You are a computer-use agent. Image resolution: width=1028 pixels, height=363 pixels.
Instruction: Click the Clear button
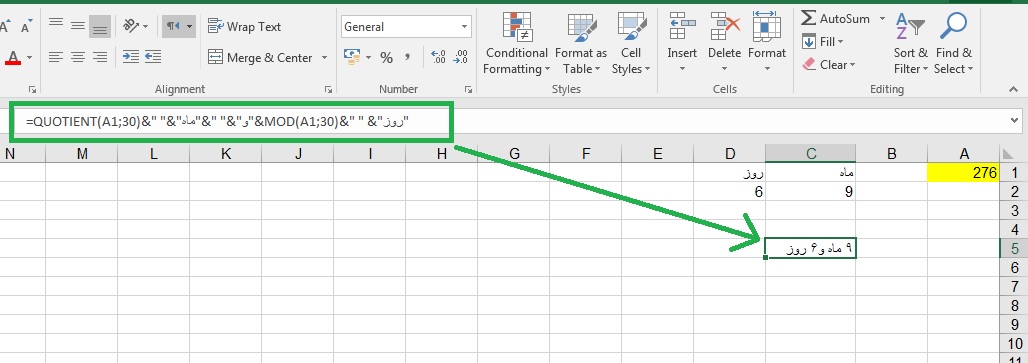click(x=829, y=65)
